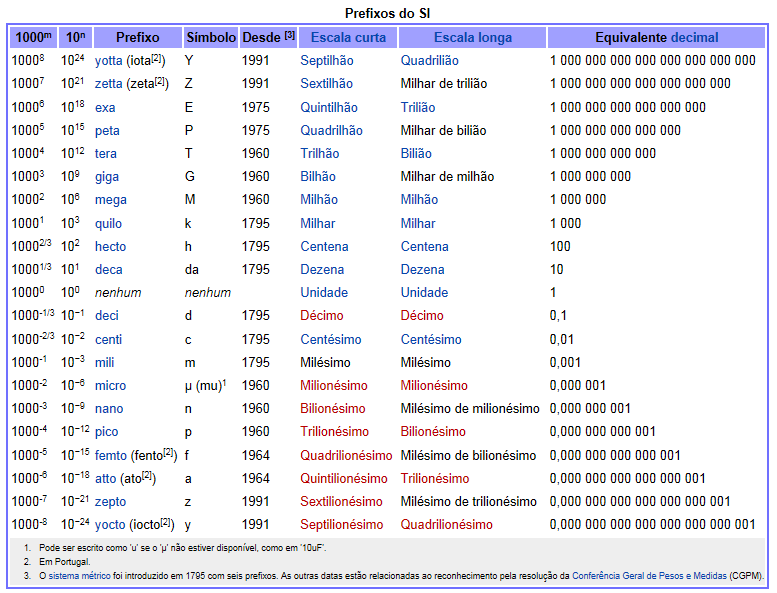Image resolution: width=777 pixels, height=593 pixels.
Task: Open the Quintilhão link
Action: point(329,108)
